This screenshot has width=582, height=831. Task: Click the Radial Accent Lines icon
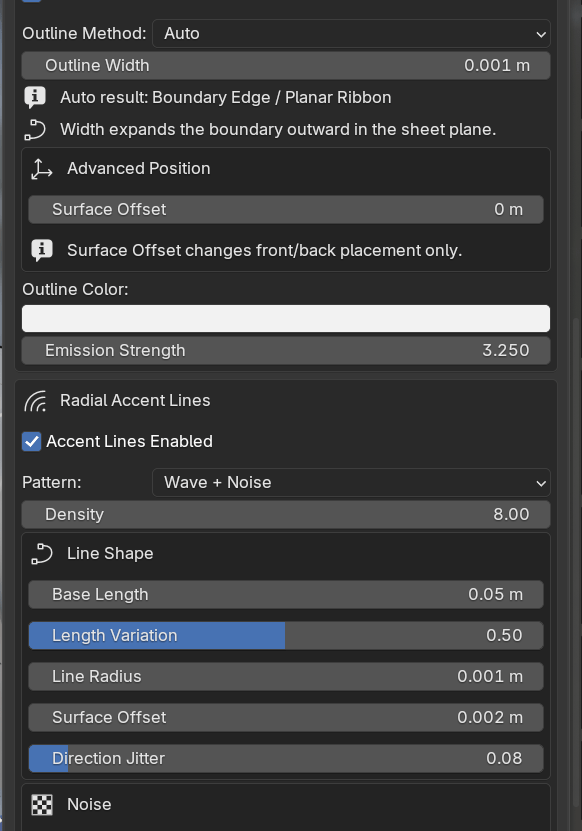[x=36, y=401]
